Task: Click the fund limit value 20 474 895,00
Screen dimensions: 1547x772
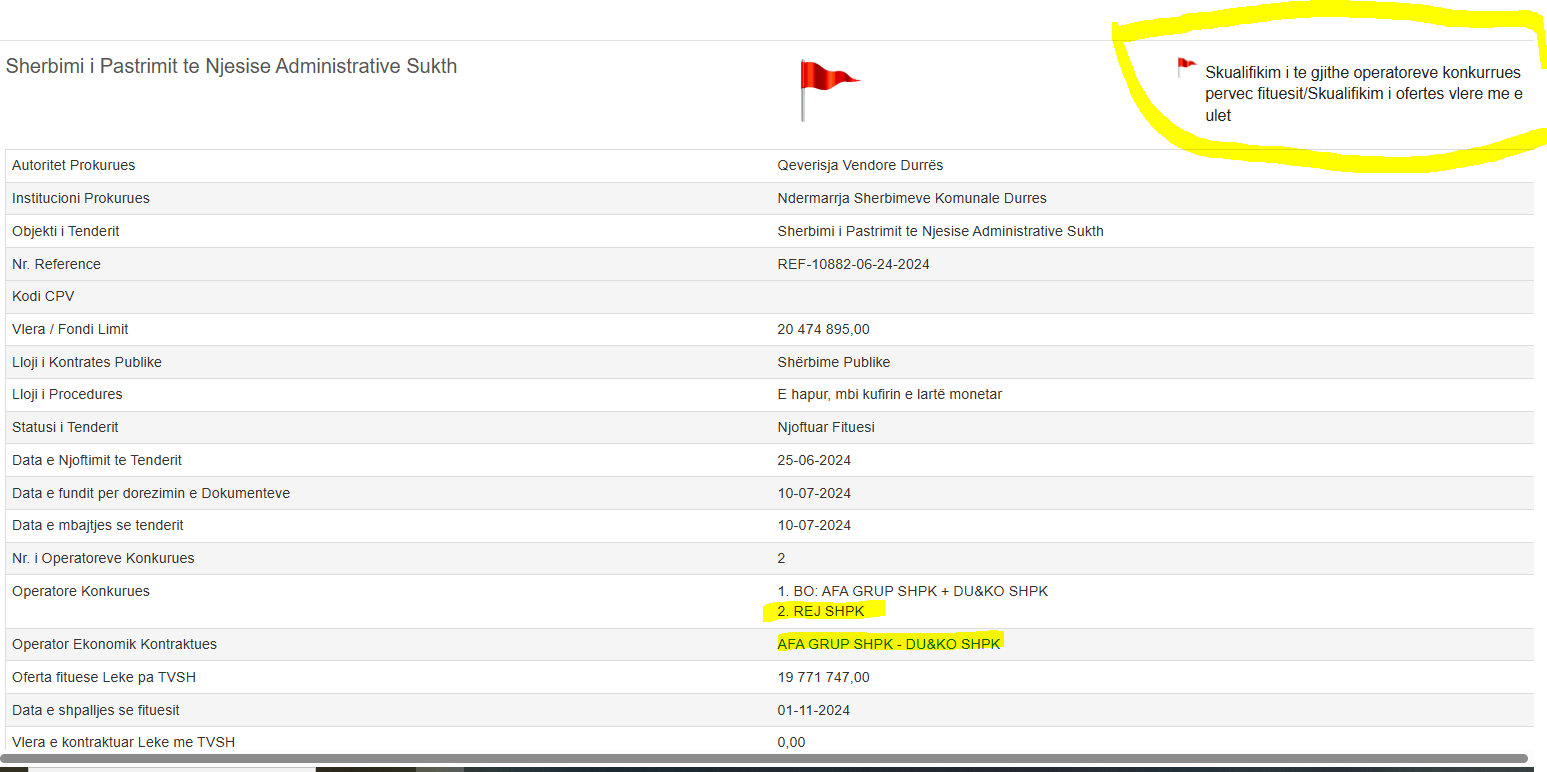Action: coord(823,329)
